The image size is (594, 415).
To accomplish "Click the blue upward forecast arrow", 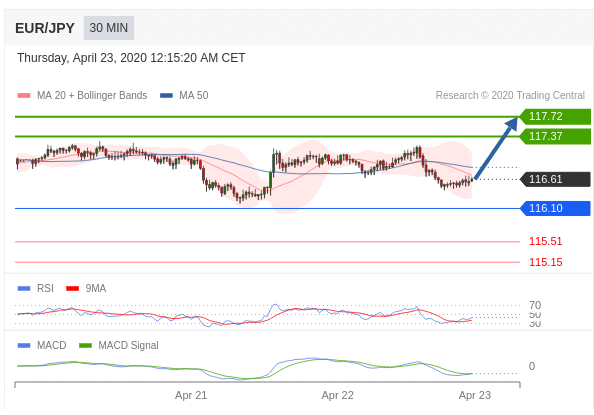I will (x=496, y=148).
